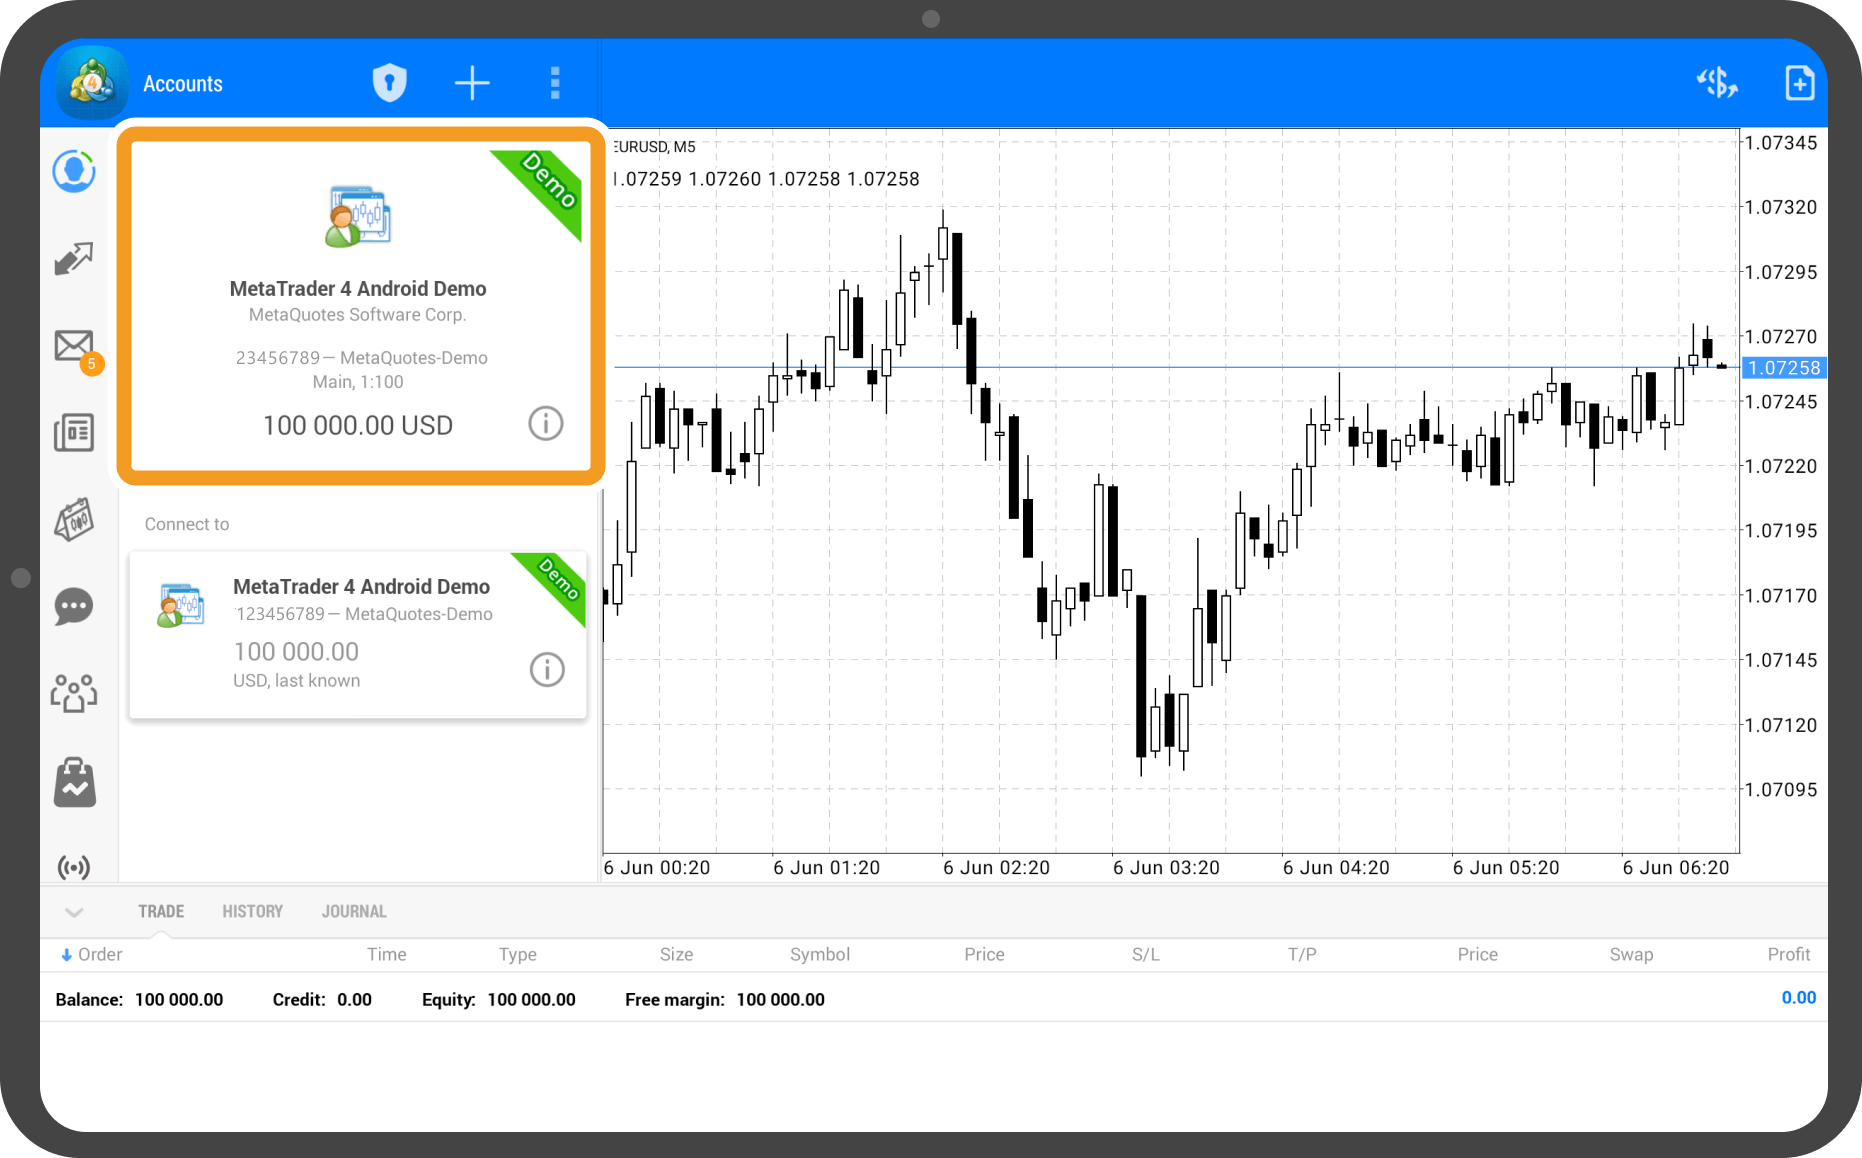The width and height of the screenshot is (1862, 1158).
Task: Click the 0.00 total profit value
Action: (x=1798, y=998)
